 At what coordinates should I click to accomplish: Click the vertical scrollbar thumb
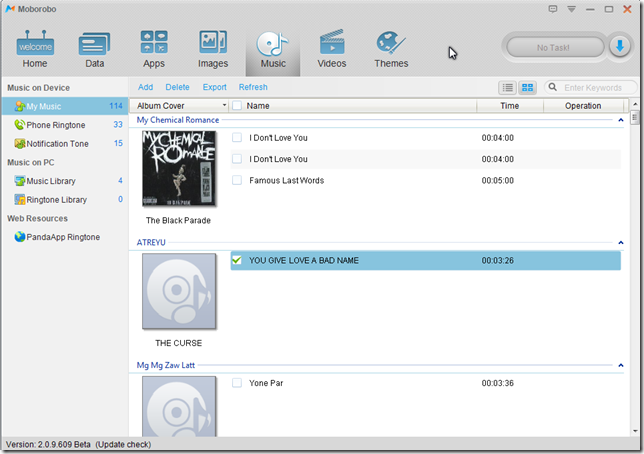635,118
